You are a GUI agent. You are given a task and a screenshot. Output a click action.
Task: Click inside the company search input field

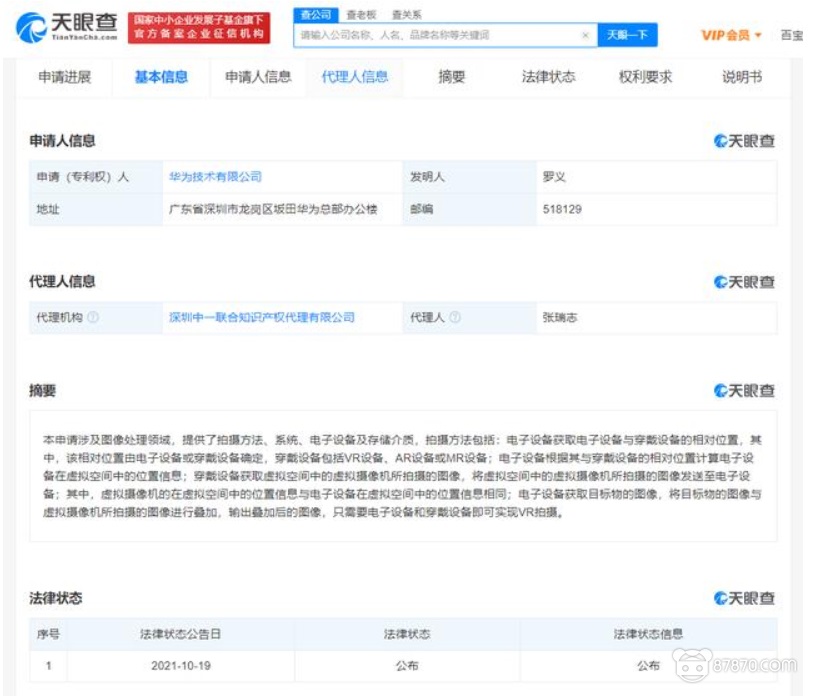pyautogui.click(x=420, y=35)
